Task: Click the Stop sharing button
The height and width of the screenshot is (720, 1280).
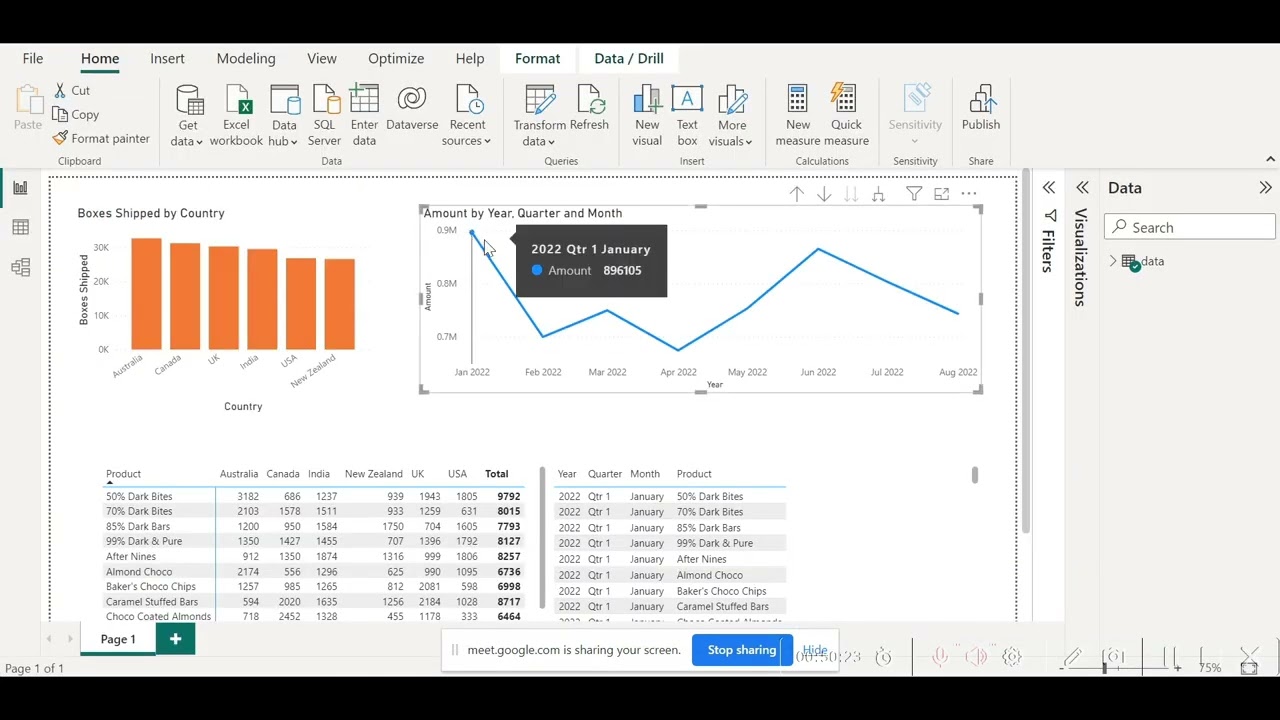Action: click(742, 650)
